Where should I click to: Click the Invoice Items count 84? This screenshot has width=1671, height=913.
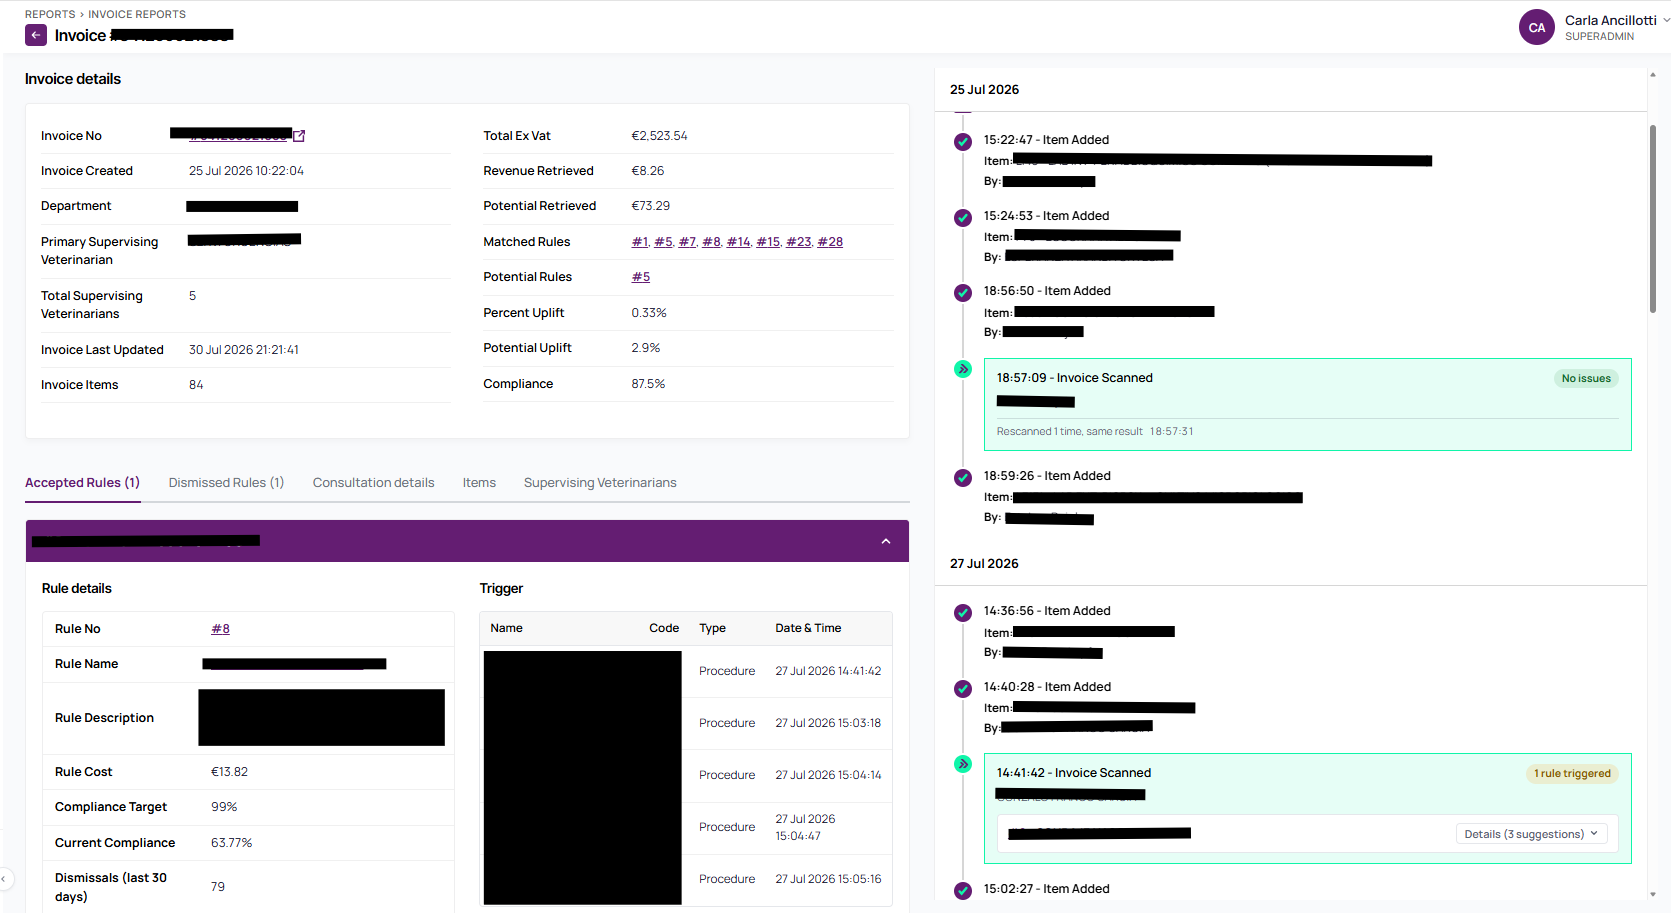click(196, 385)
